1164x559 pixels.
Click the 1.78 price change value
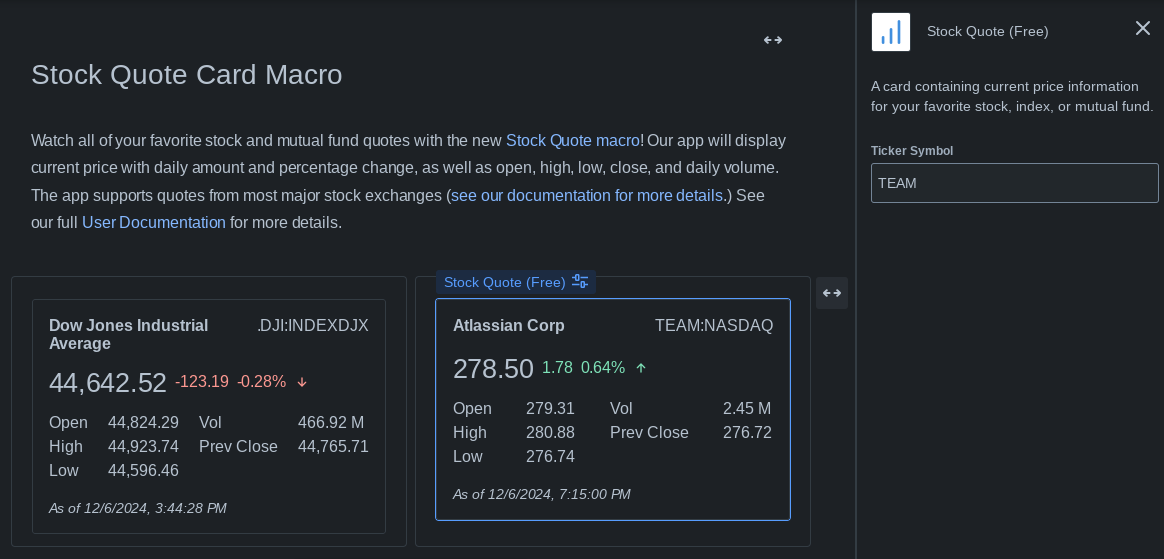click(558, 367)
